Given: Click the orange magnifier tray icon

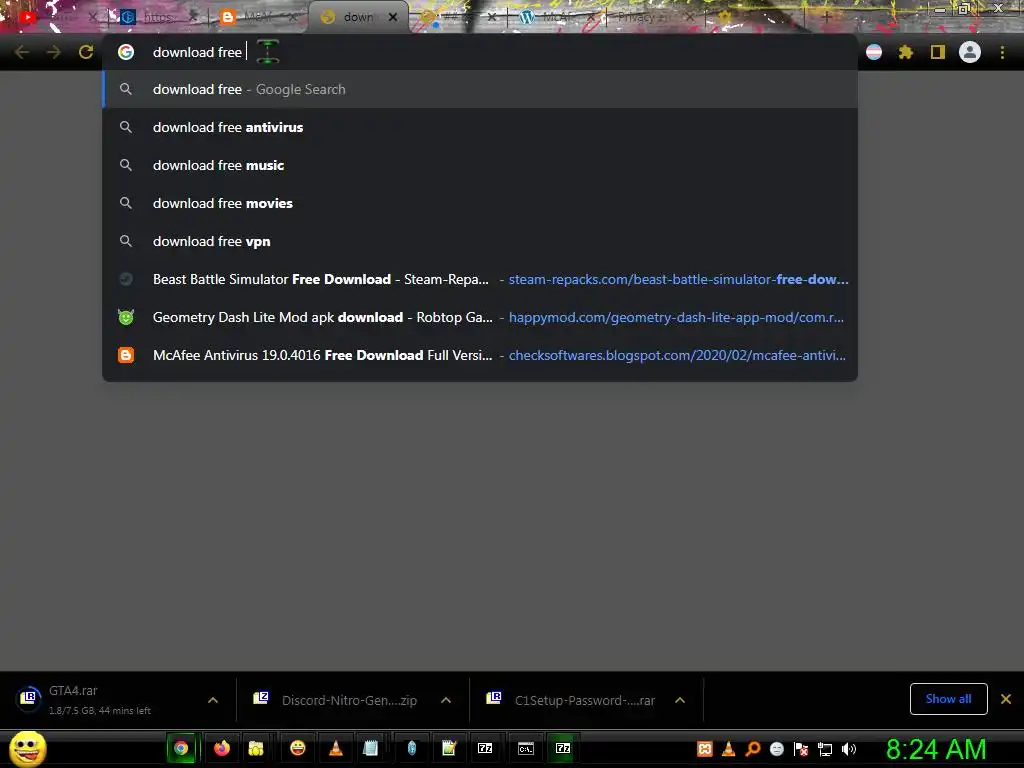Looking at the screenshot, I should click(752, 749).
